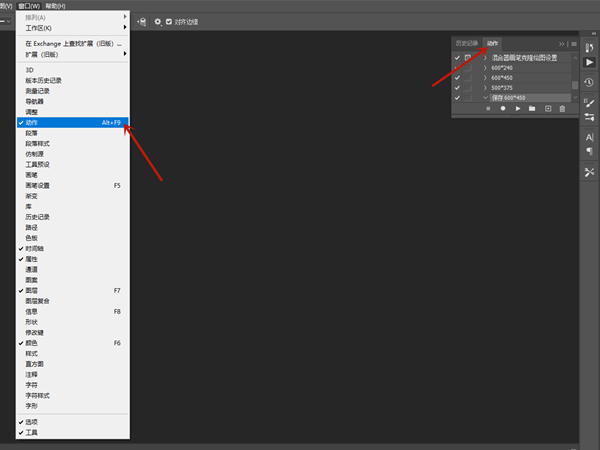This screenshot has width=600, height=450.
Task: Choose 颜色 F6 from the Window menu
Action: click(73, 343)
